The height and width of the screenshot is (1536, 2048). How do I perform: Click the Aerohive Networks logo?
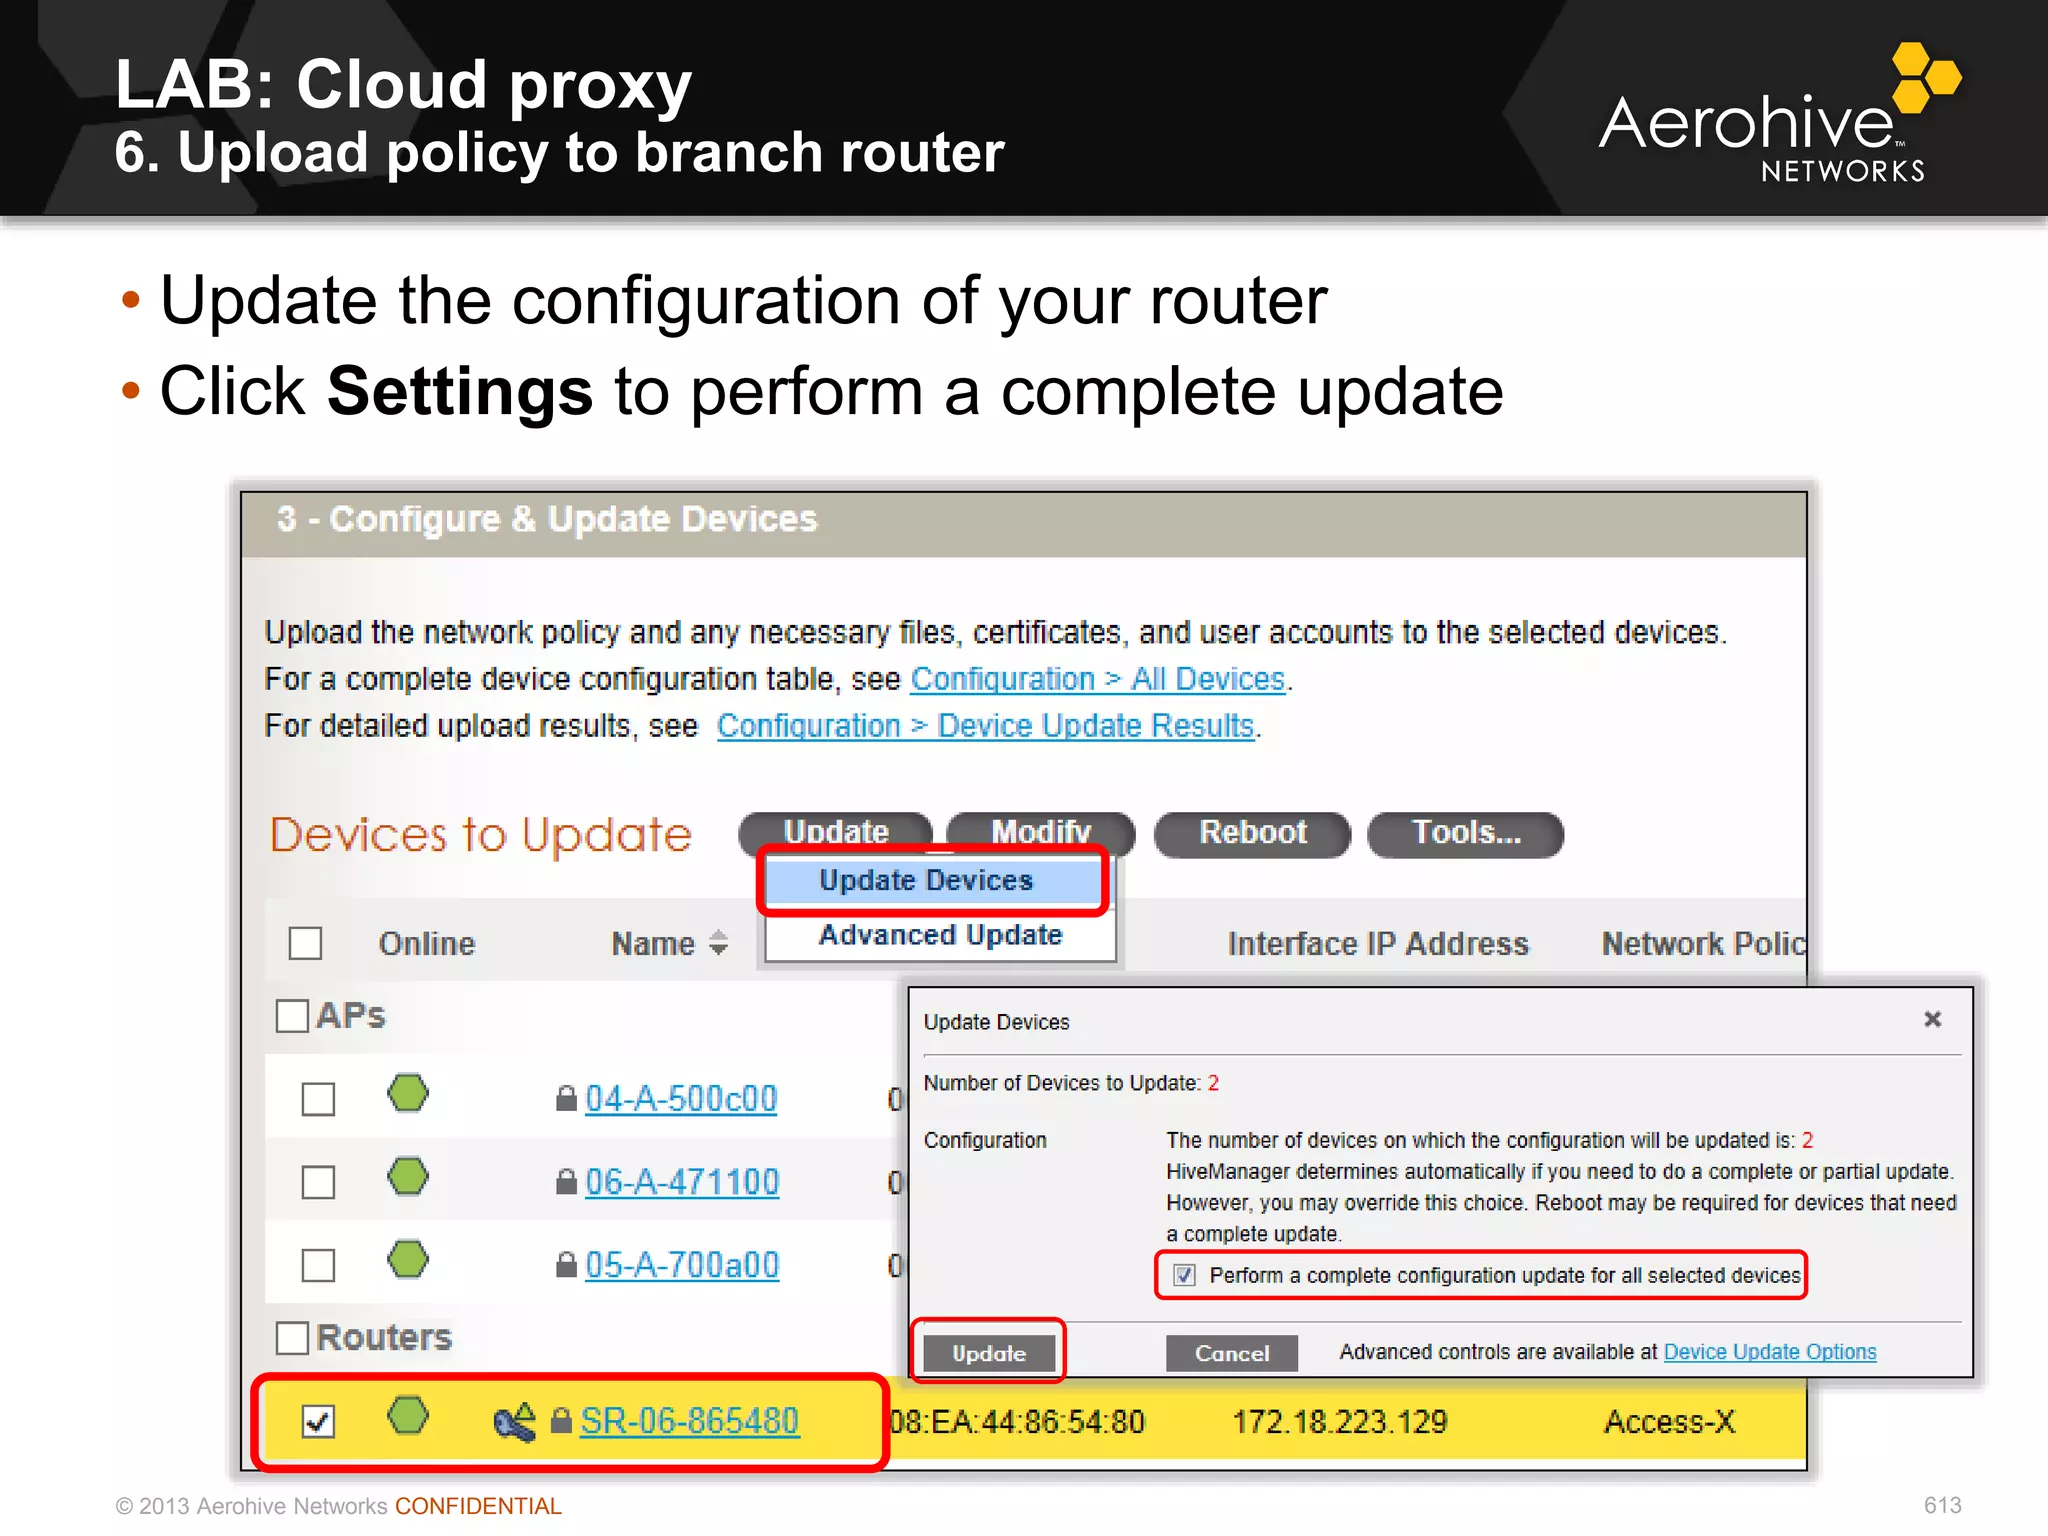(1779, 113)
